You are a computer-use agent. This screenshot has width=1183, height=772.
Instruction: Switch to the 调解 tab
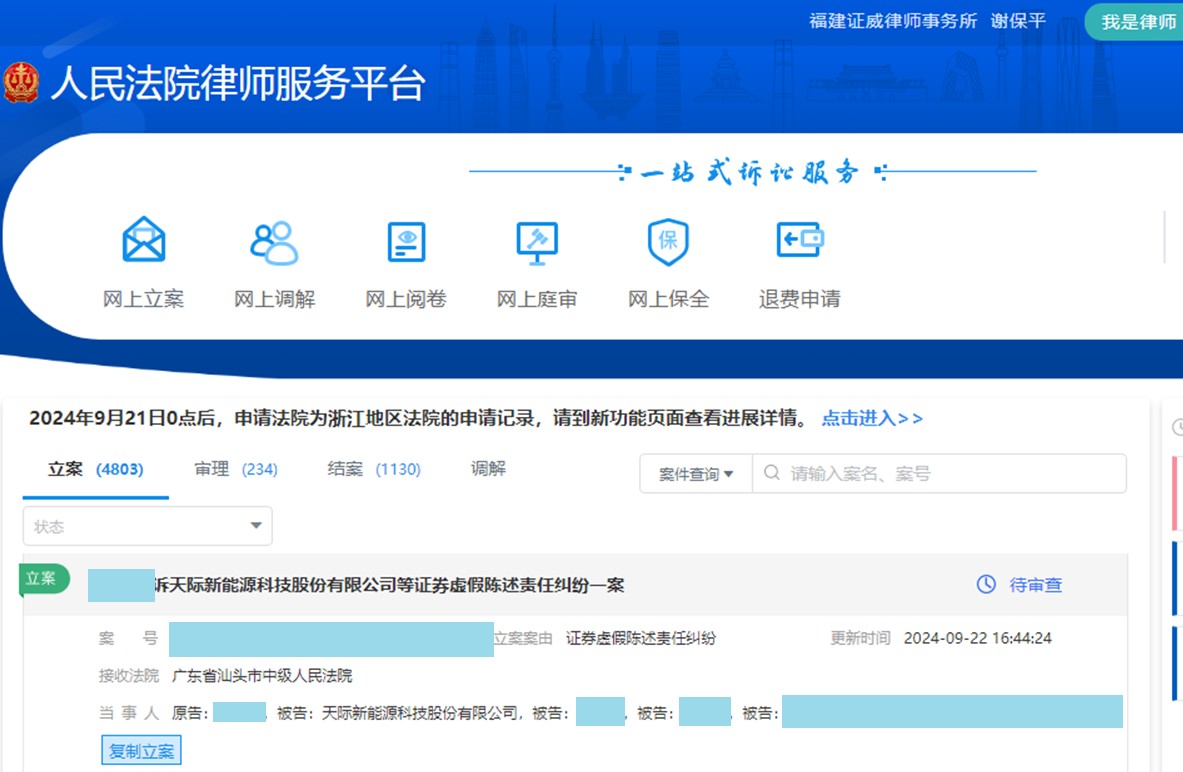coord(488,469)
